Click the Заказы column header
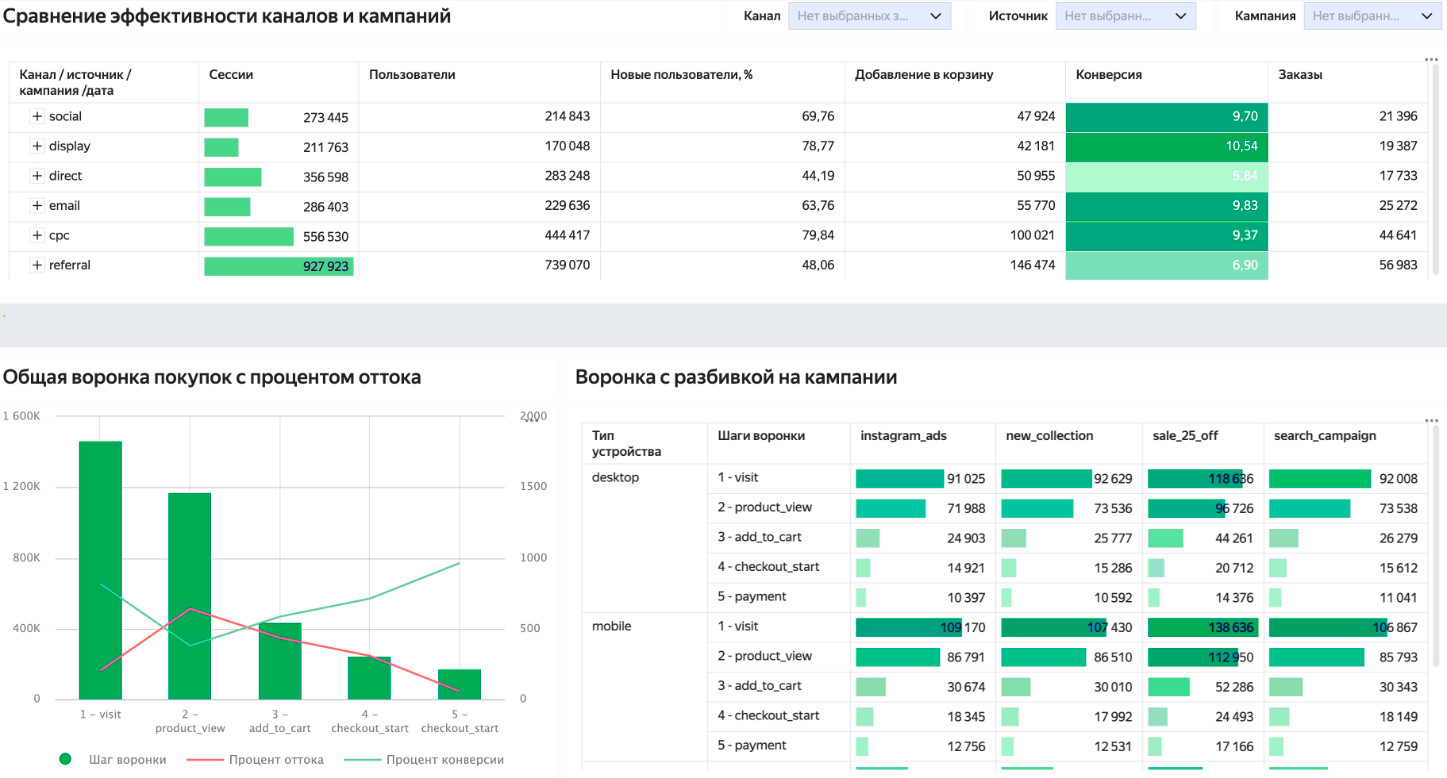The image size is (1447, 778). pos(1300,75)
